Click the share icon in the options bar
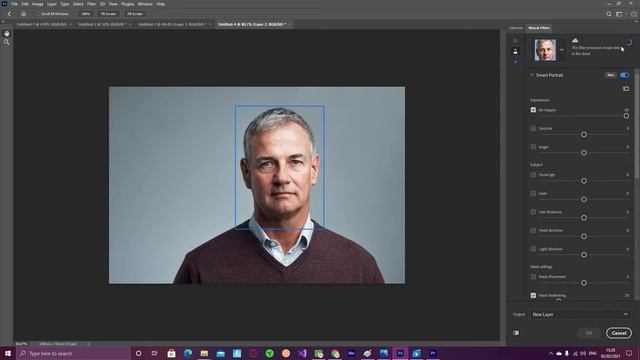The height and width of the screenshot is (360, 640). click(634, 14)
